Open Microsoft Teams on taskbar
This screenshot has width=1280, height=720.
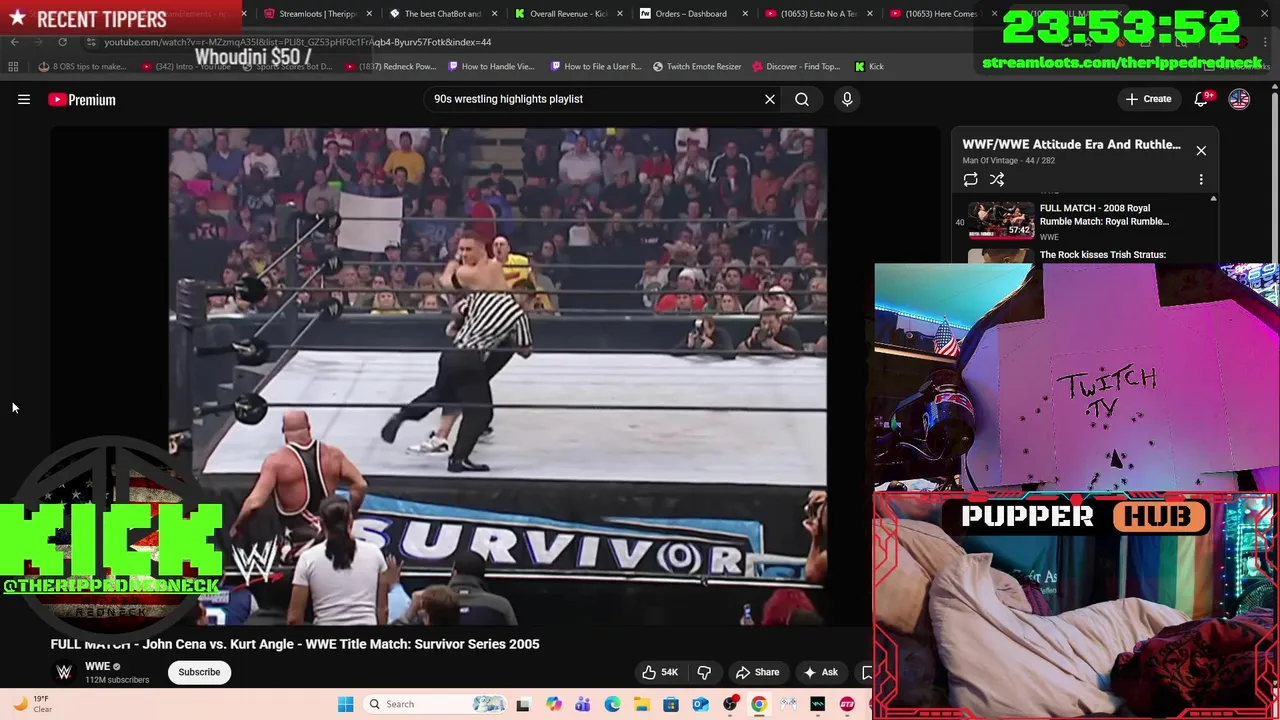[x=583, y=704]
